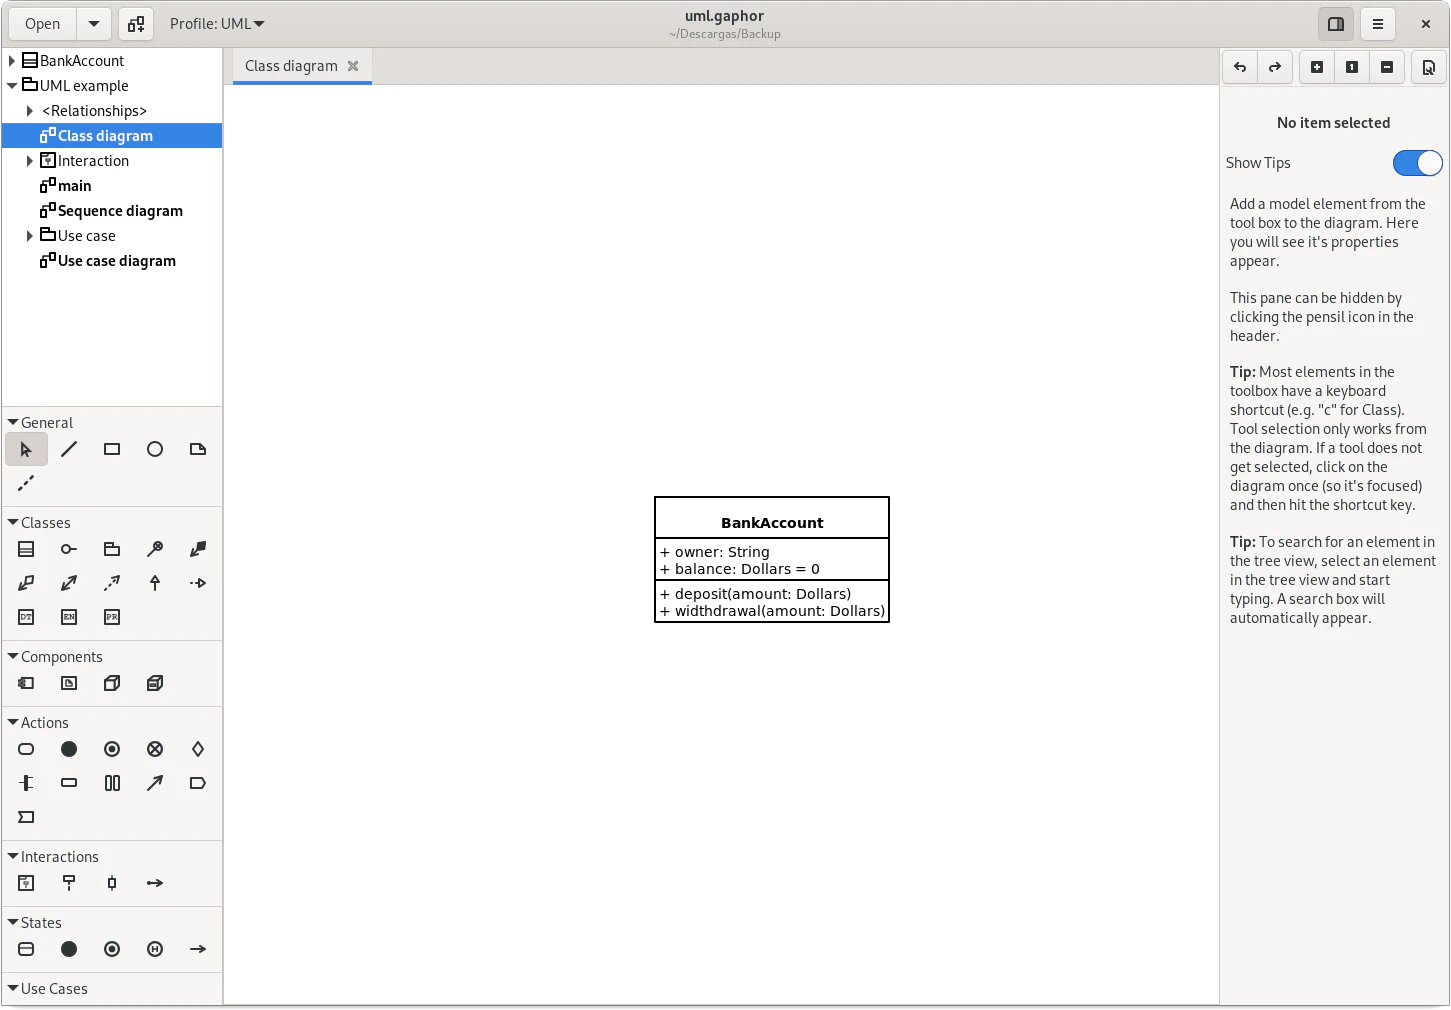Click the zoom in plus button
This screenshot has height=1010, width=1451.
[1317, 67]
